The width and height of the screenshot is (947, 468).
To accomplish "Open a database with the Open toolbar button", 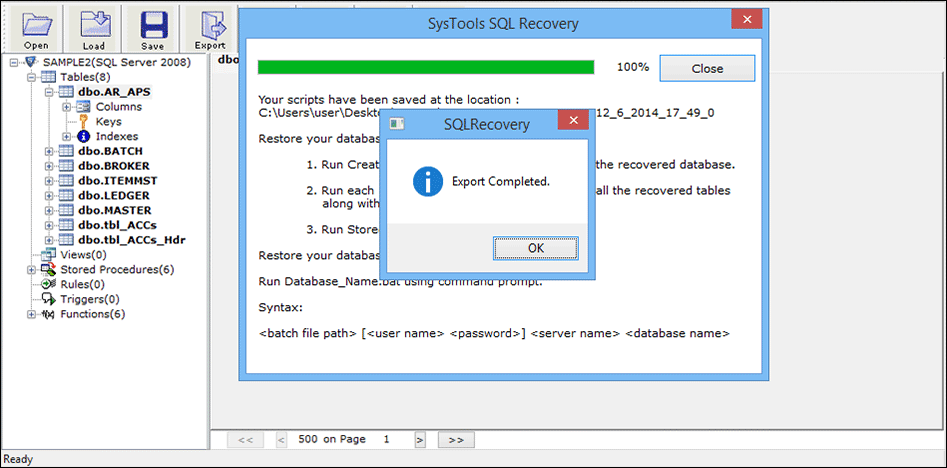I will tap(36, 29).
